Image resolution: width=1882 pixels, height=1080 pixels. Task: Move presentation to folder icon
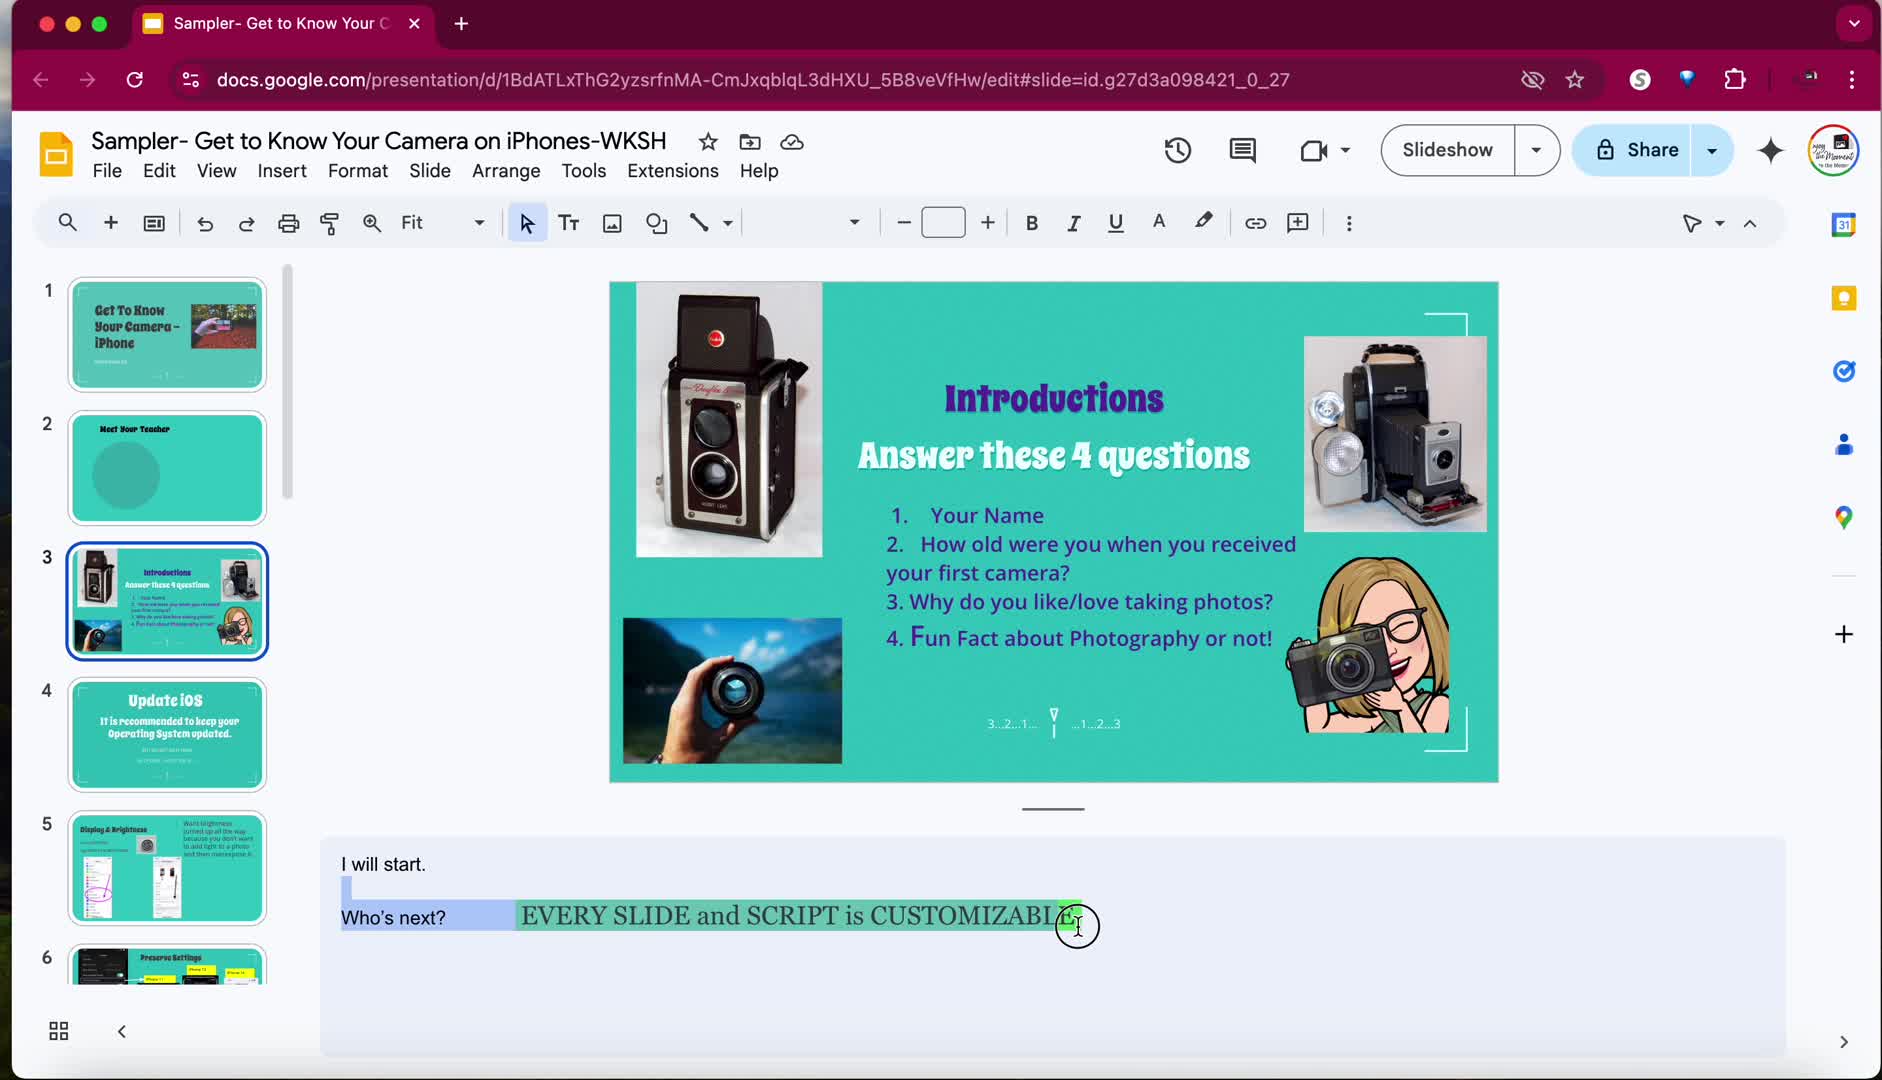[x=750, y=142]
